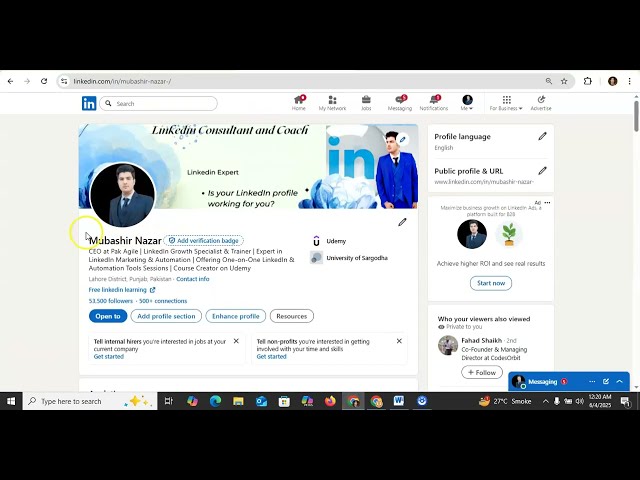Click the LinkedIn search field
640x480 pixels.
pyautogui.click(x=158, y=103)
